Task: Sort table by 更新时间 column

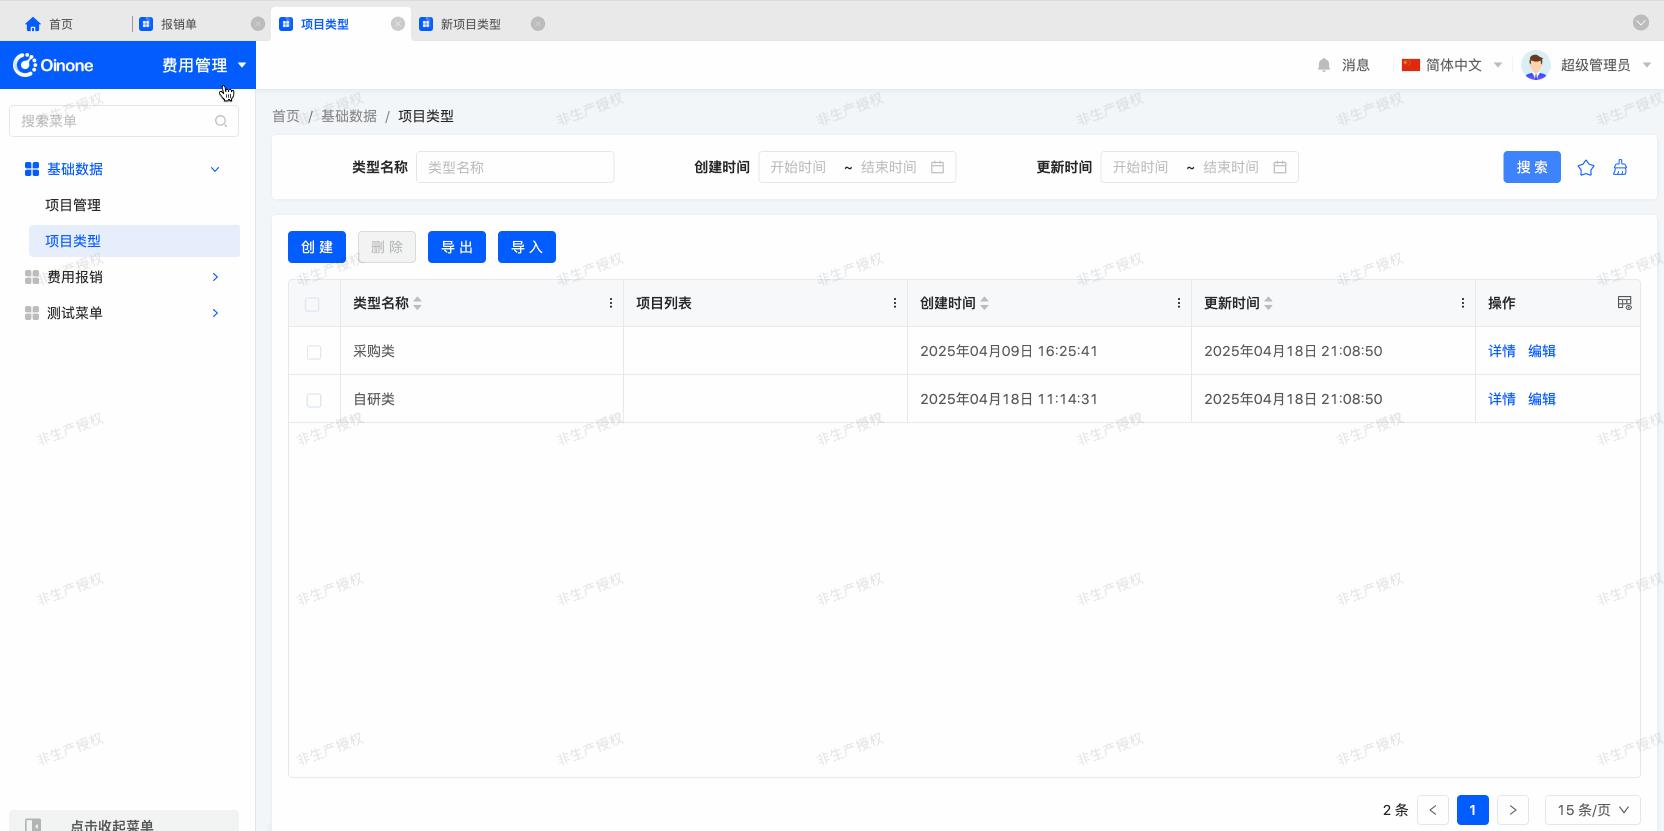Action: tap(1268, 303)
